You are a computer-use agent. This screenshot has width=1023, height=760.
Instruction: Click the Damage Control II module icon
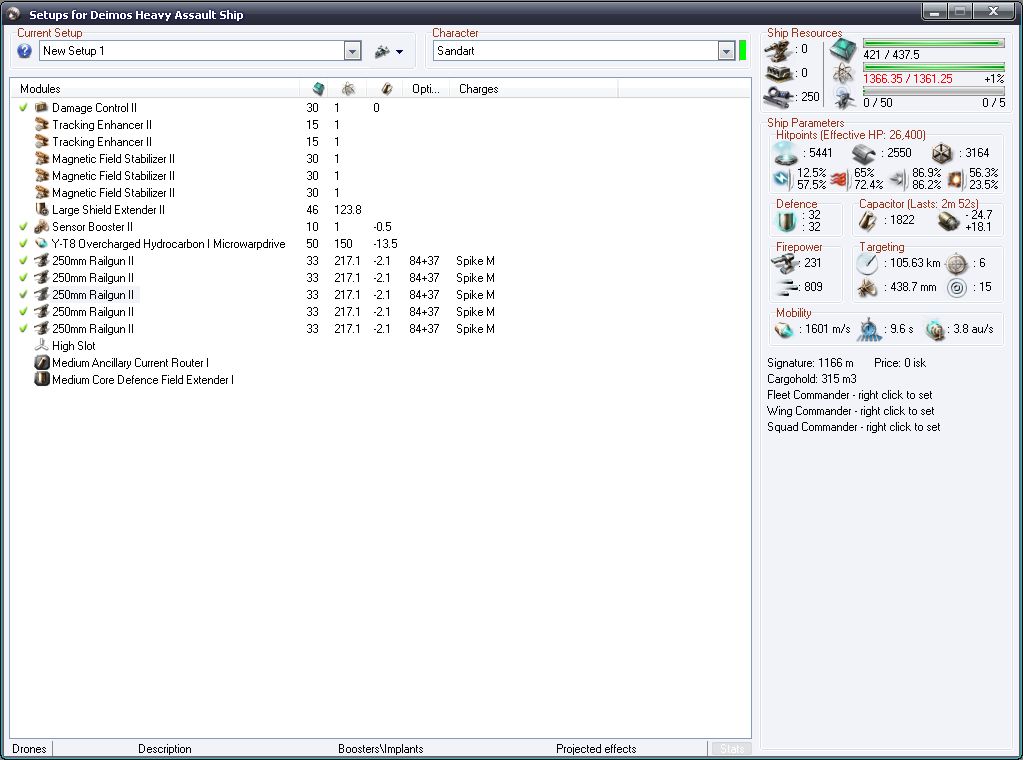coord(42,108)
